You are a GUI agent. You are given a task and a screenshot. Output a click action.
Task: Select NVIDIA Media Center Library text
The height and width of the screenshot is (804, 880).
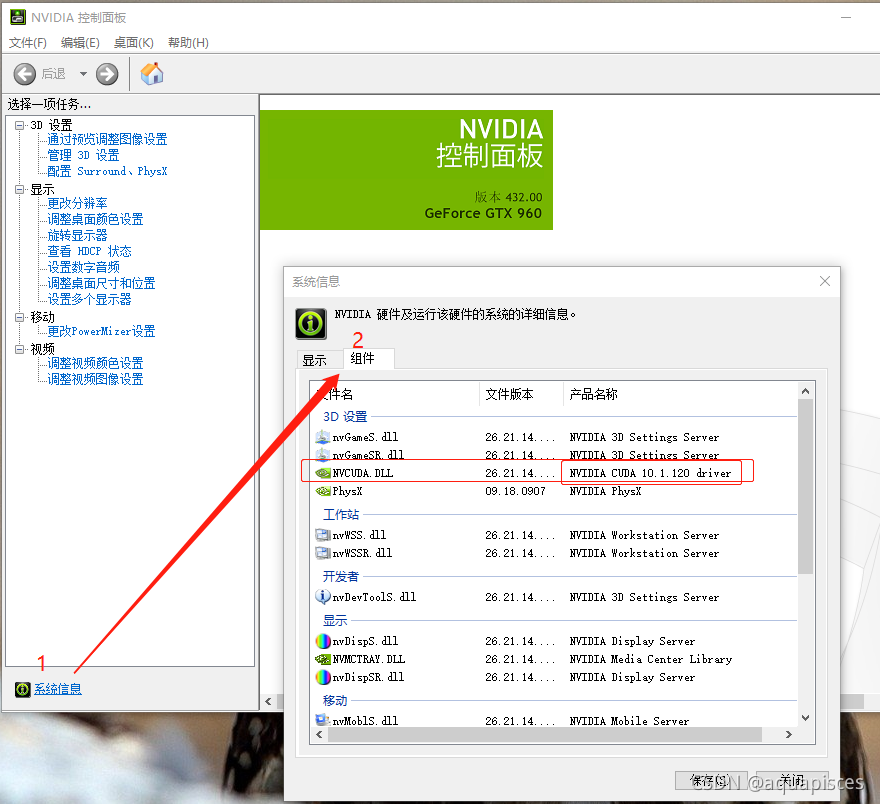[650, 659]
